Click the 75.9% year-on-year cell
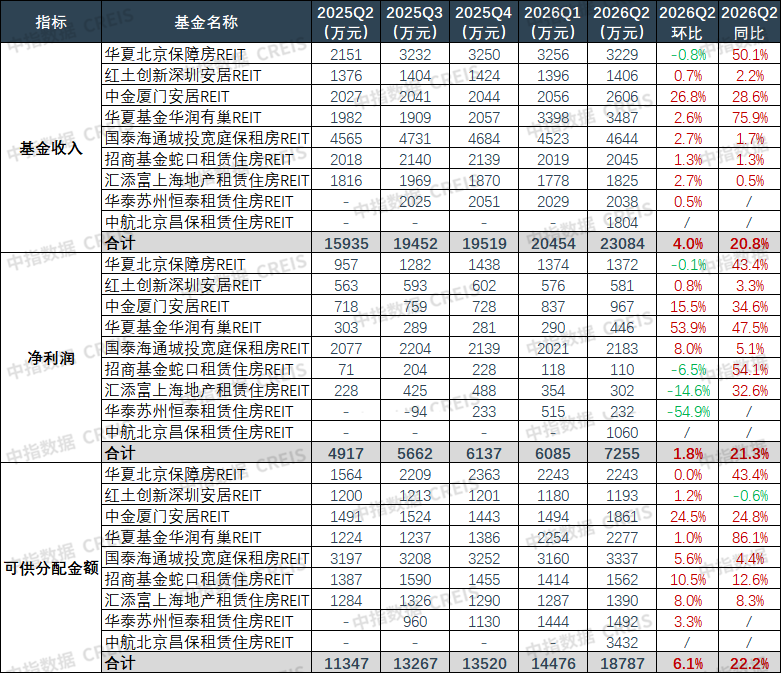The width and height of the screenshot is (781, 673). coord(749,117)
